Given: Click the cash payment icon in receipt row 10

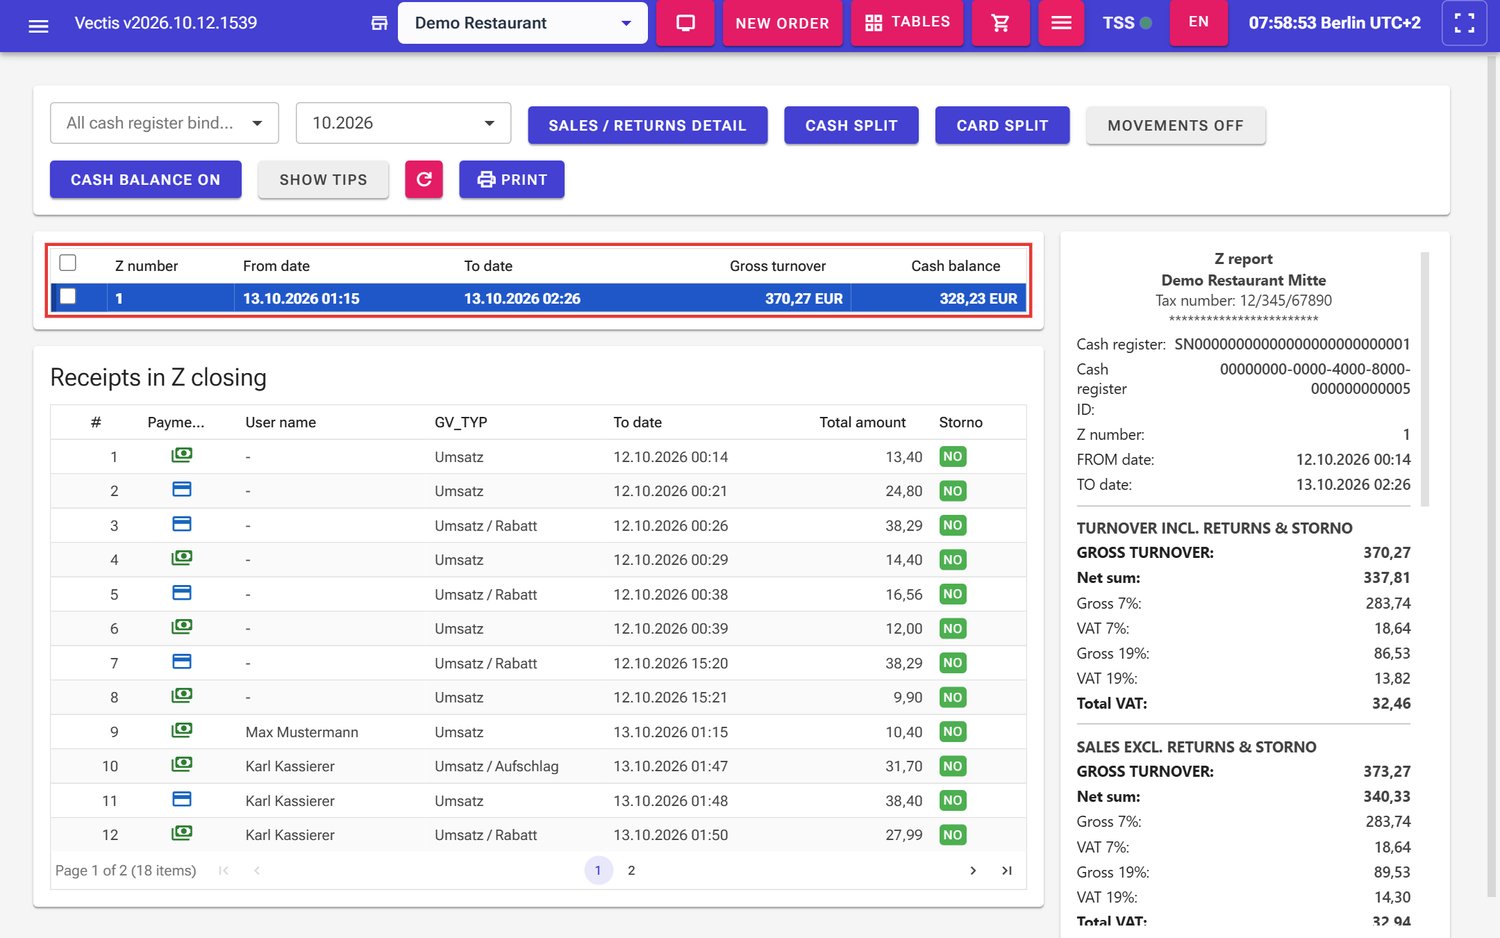Looking at the screenshot, I should 181,765.
